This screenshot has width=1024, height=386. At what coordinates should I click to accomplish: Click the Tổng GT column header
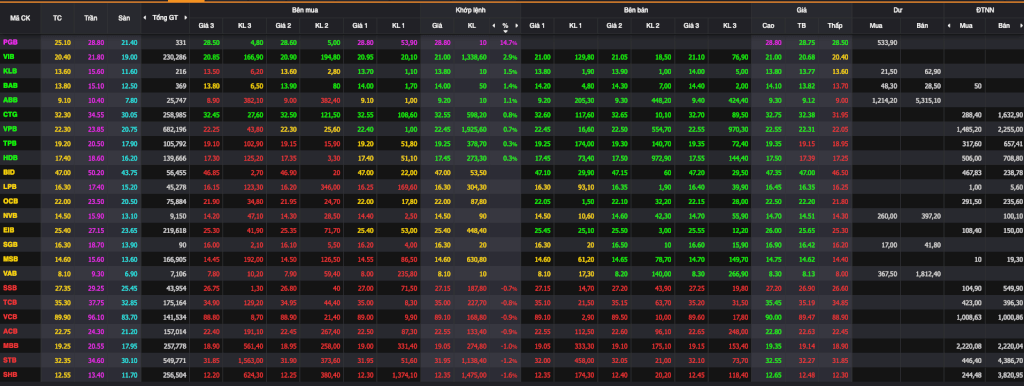pyautogui.click(x=165, y=18)
